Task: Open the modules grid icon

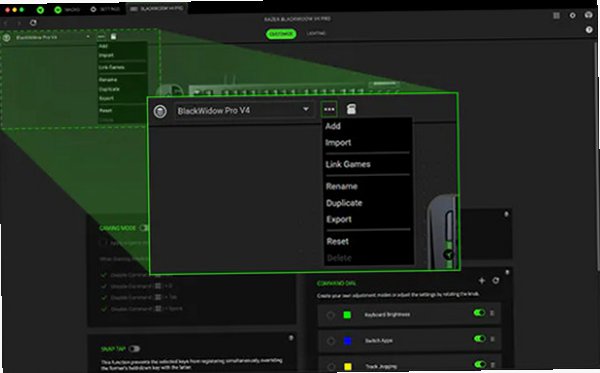Action: click(x=556, y=15)
